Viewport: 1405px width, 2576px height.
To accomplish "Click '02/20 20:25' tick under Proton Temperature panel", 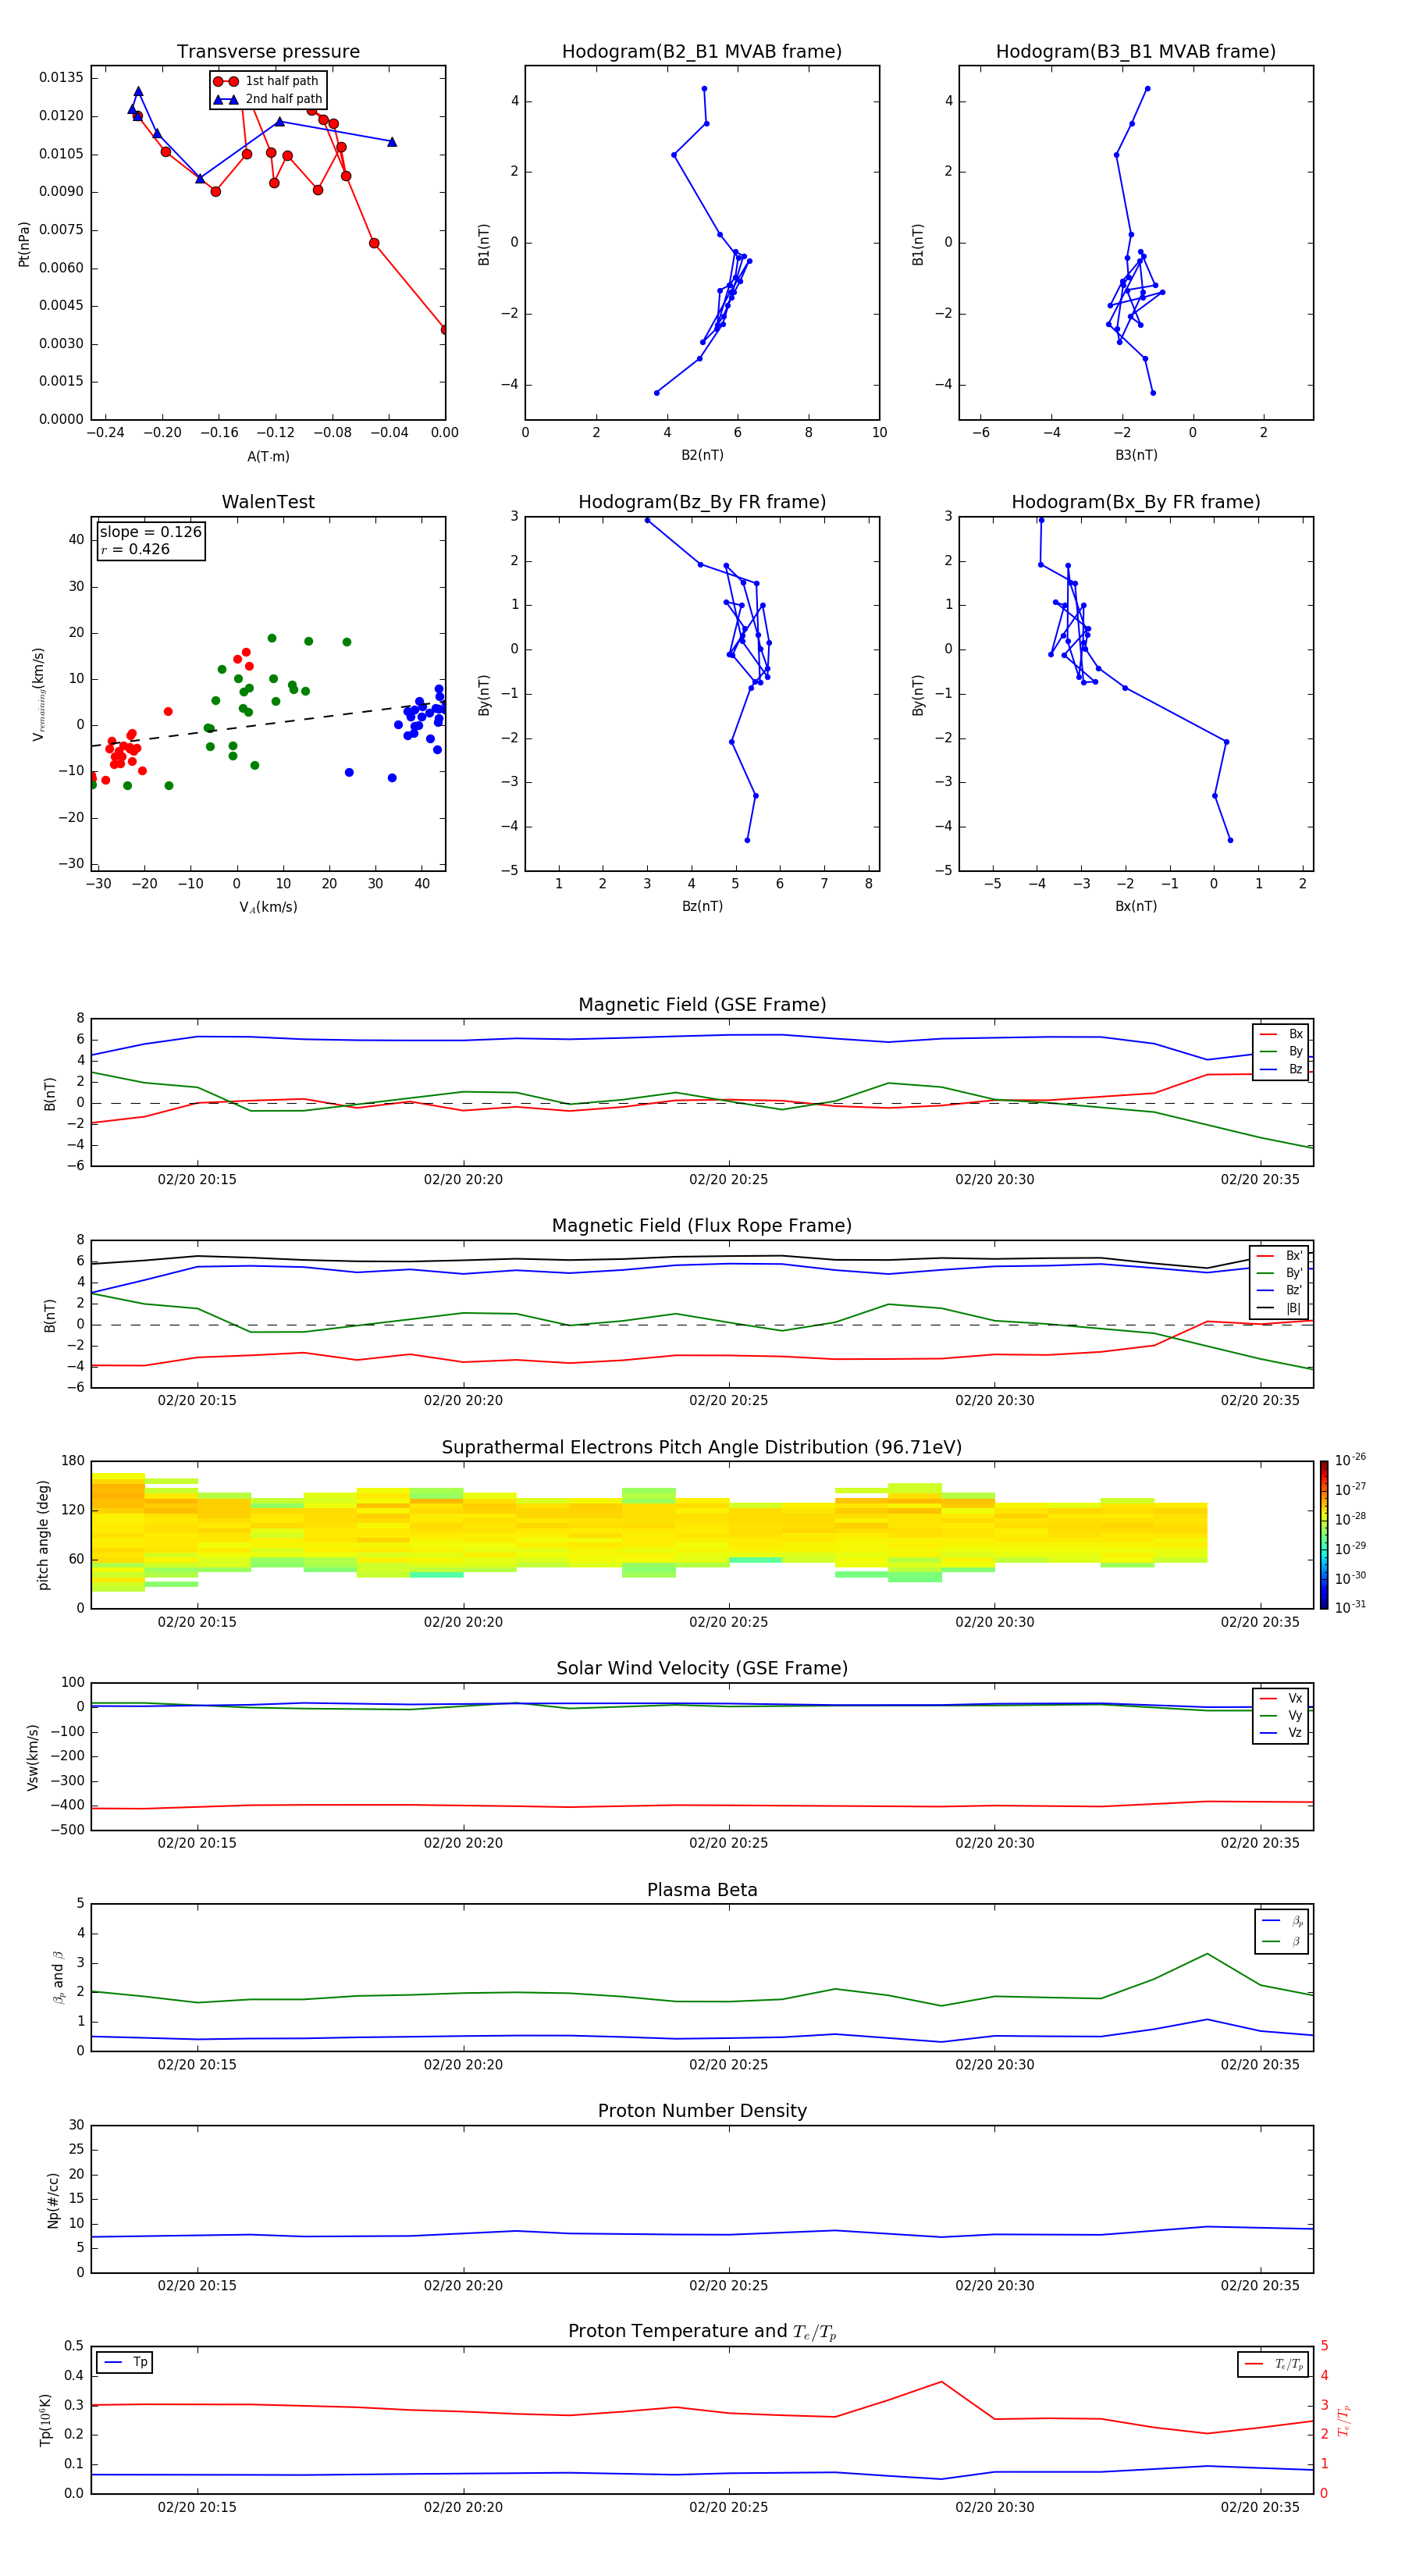I will click(729, 2507).
